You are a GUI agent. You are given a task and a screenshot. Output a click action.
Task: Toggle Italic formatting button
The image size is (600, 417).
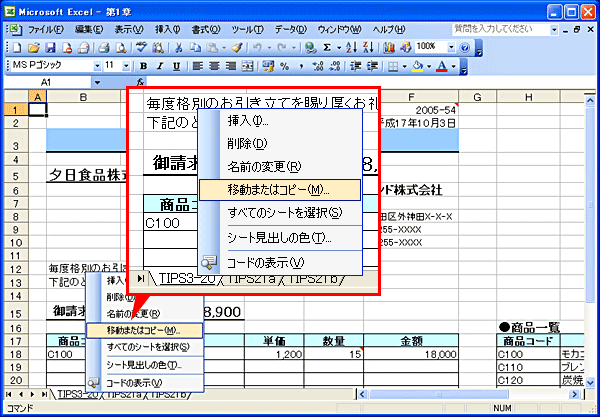[160, 67]
